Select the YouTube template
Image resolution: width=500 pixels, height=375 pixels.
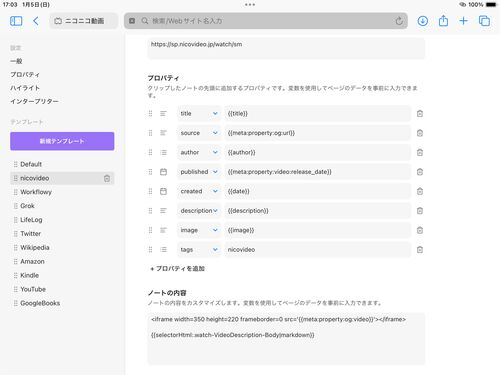(x=62, y=289)
